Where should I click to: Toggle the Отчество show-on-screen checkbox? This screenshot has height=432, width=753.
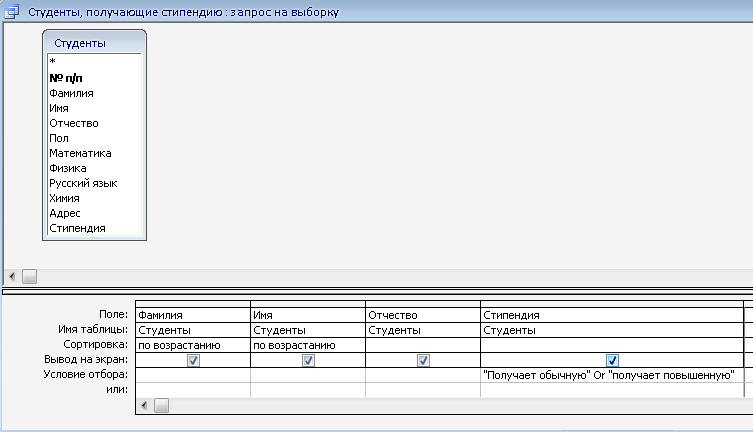tap(423, 360)
